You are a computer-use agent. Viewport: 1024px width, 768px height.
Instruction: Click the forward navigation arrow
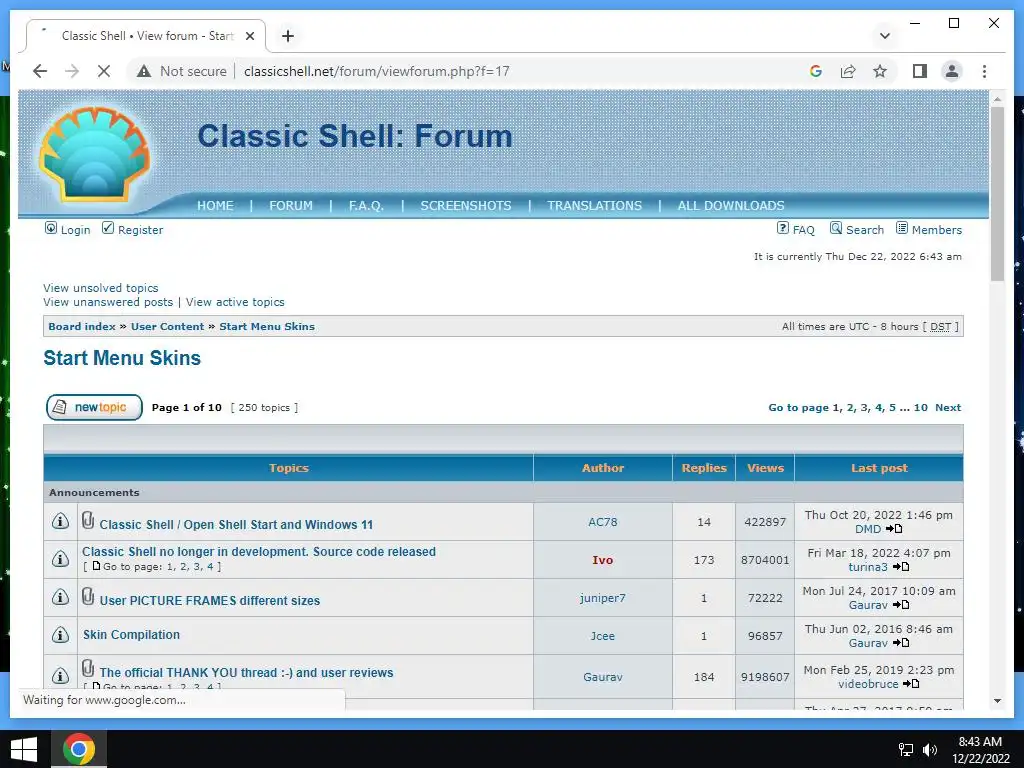(x=72, y=71)
